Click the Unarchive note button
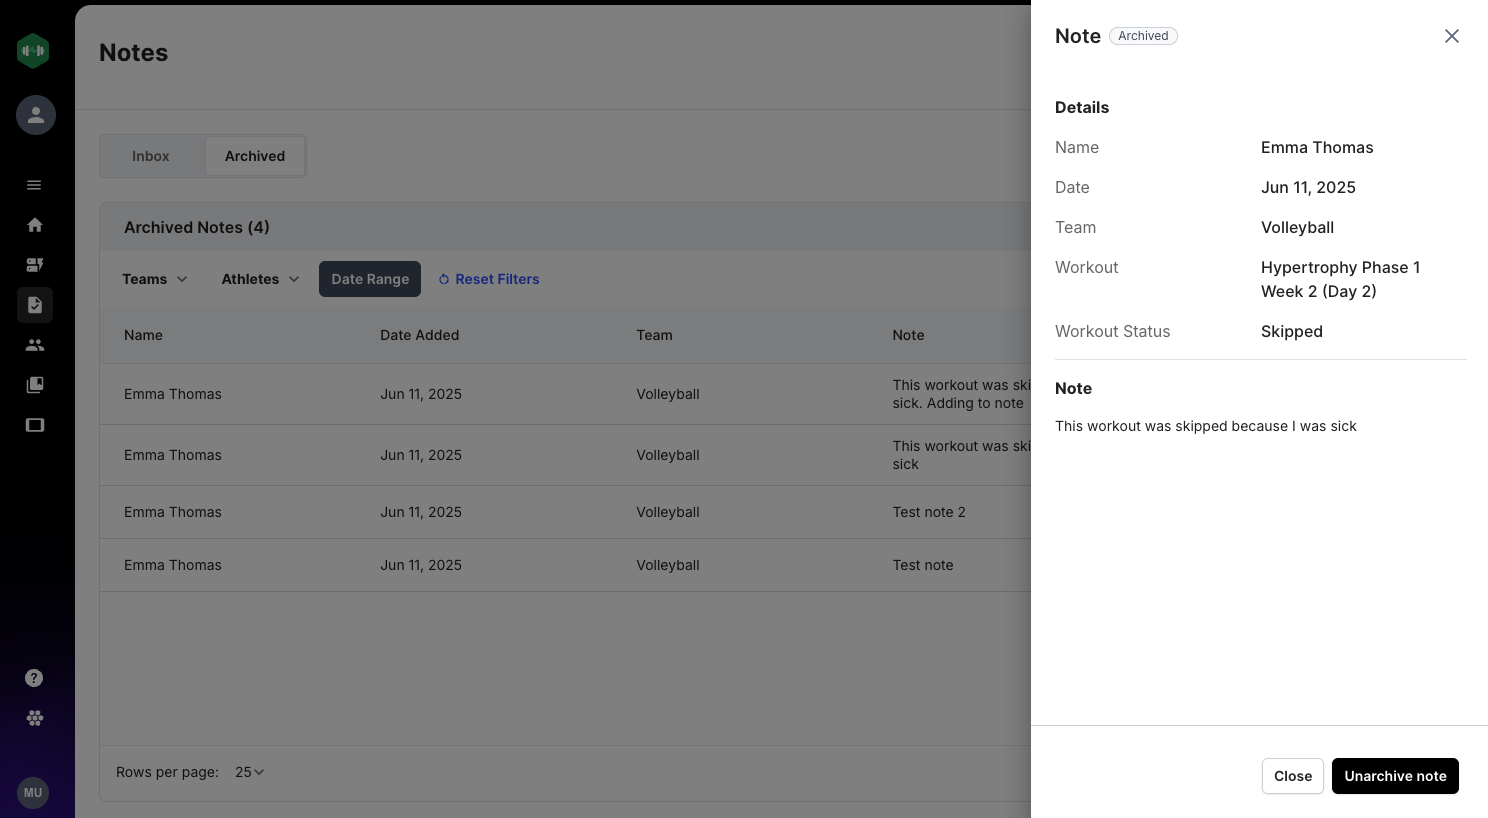This screenshot has width=1488, height=818. click(x=1395, y=776)
